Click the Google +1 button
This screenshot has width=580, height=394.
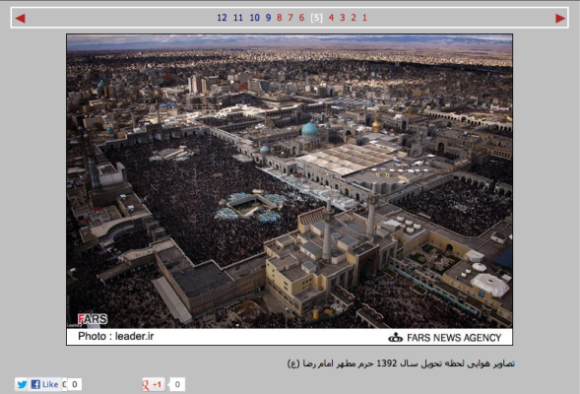click(x=154, y=385)
